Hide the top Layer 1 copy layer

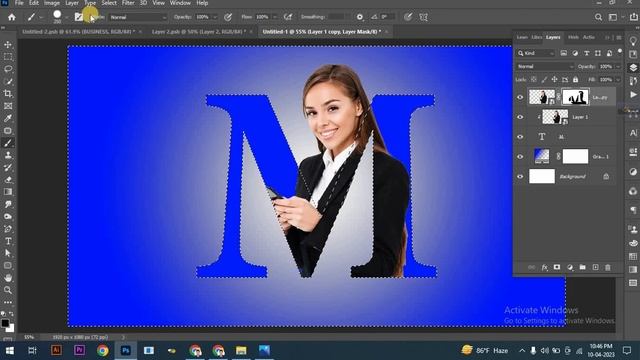point(520,97)
